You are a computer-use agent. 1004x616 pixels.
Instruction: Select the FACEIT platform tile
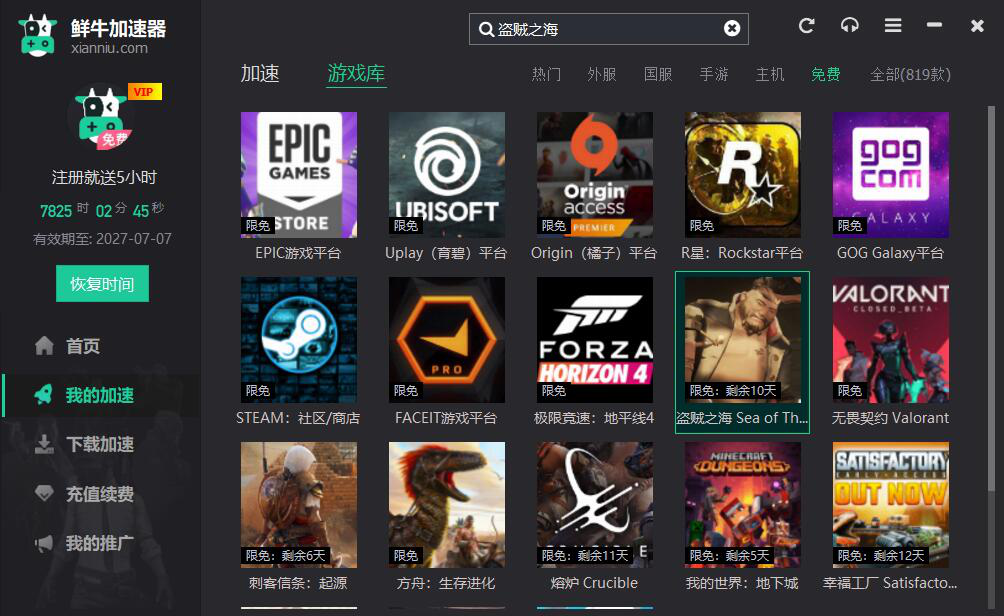447,339
